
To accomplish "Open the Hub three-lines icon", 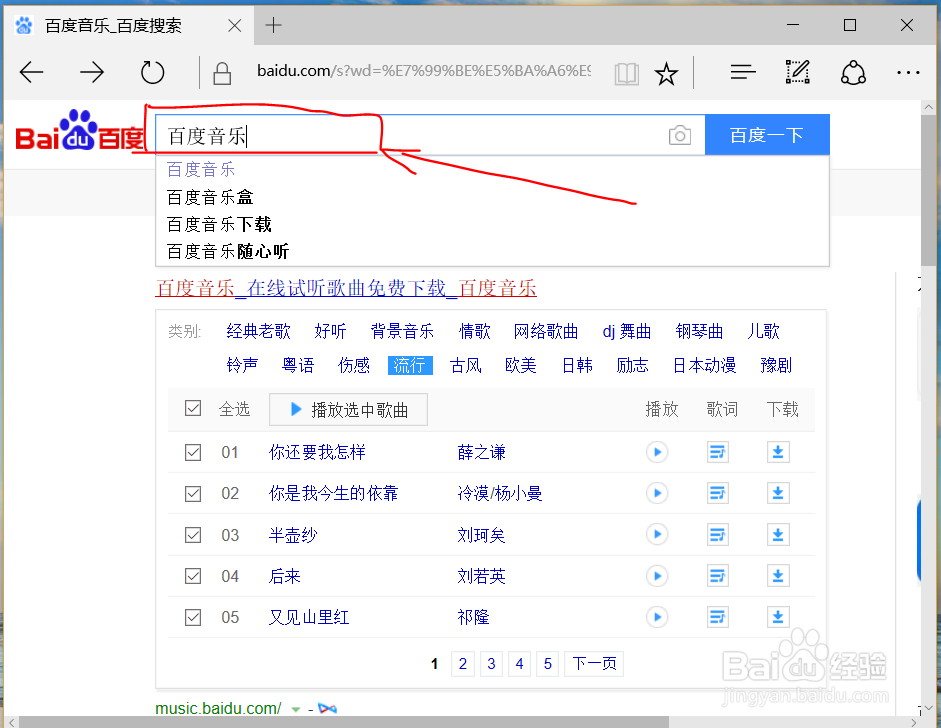I will [x=743, y=73].
